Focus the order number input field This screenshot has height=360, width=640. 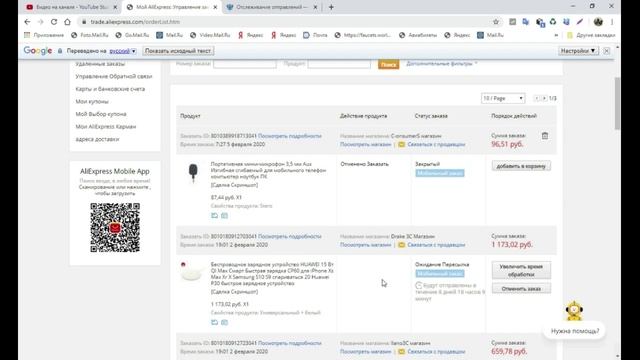coord(244,64)
